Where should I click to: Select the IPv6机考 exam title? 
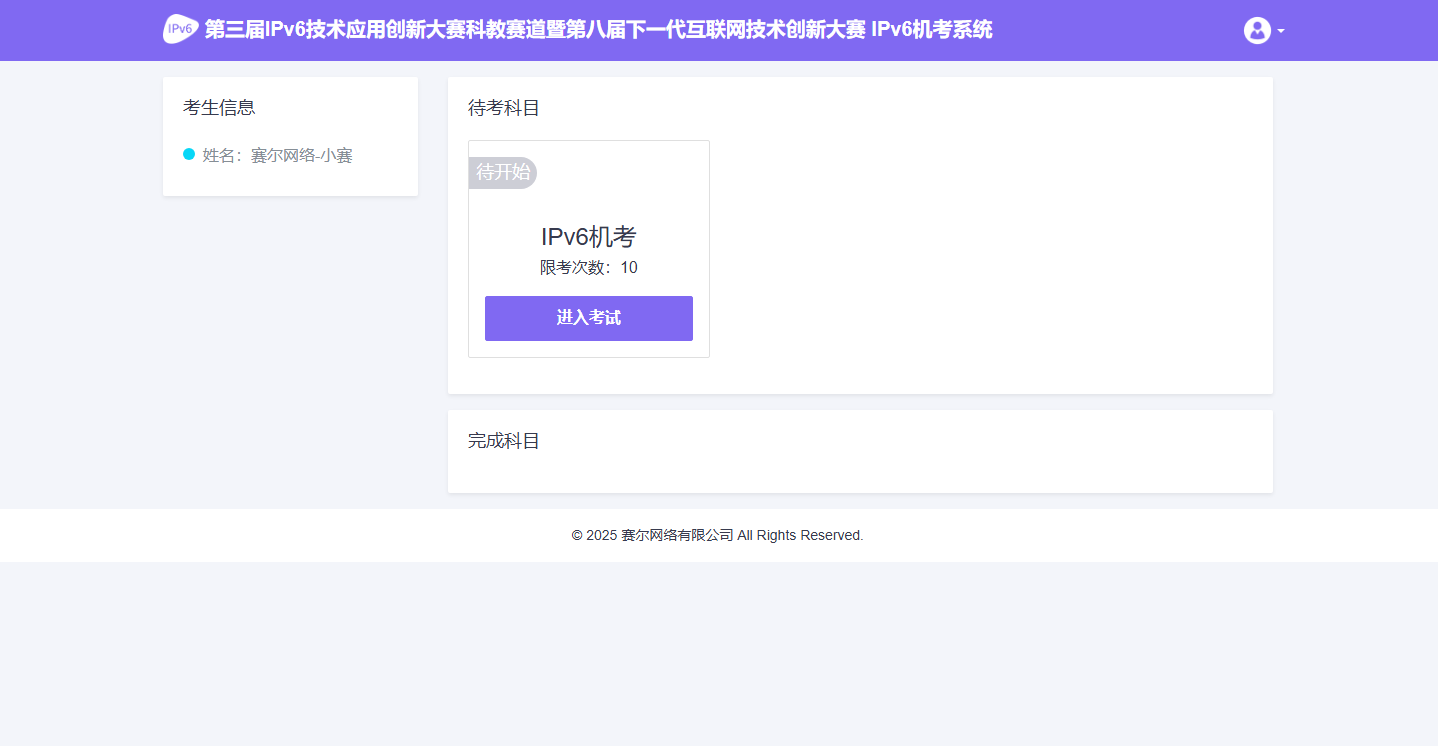pos(588,237)
